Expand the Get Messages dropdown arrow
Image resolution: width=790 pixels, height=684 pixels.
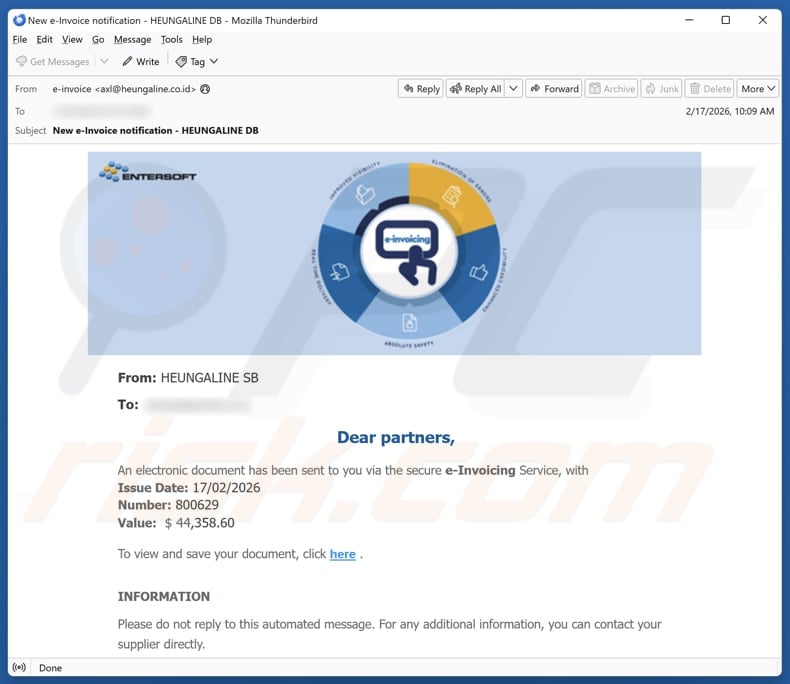tap(104, 61)
